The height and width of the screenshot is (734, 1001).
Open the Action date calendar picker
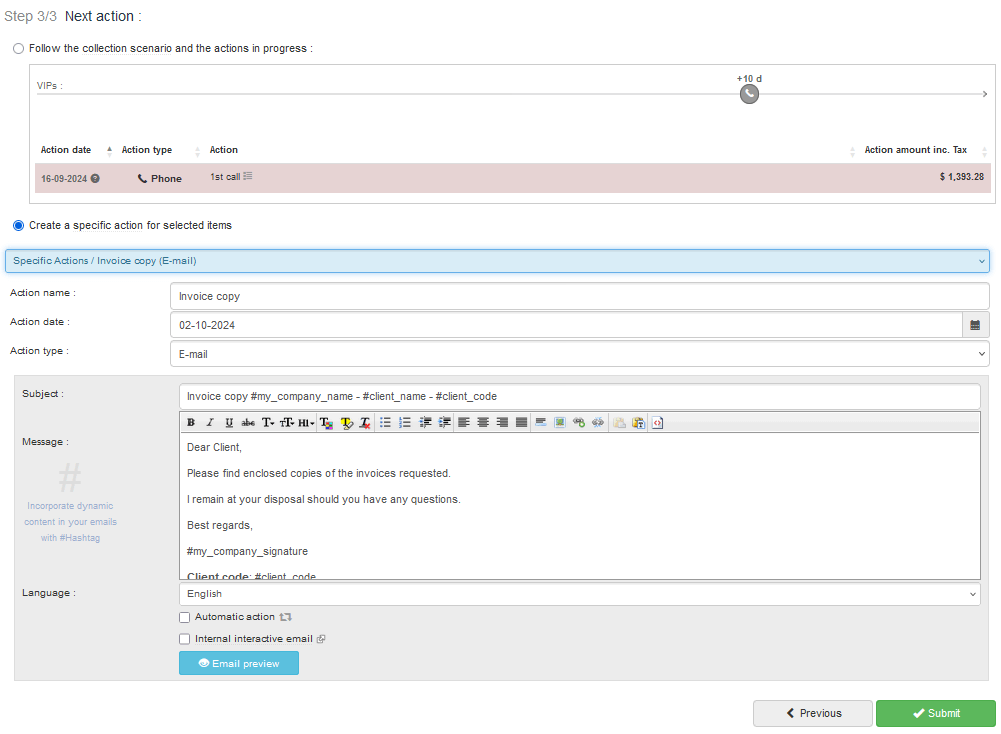point(975,325)
